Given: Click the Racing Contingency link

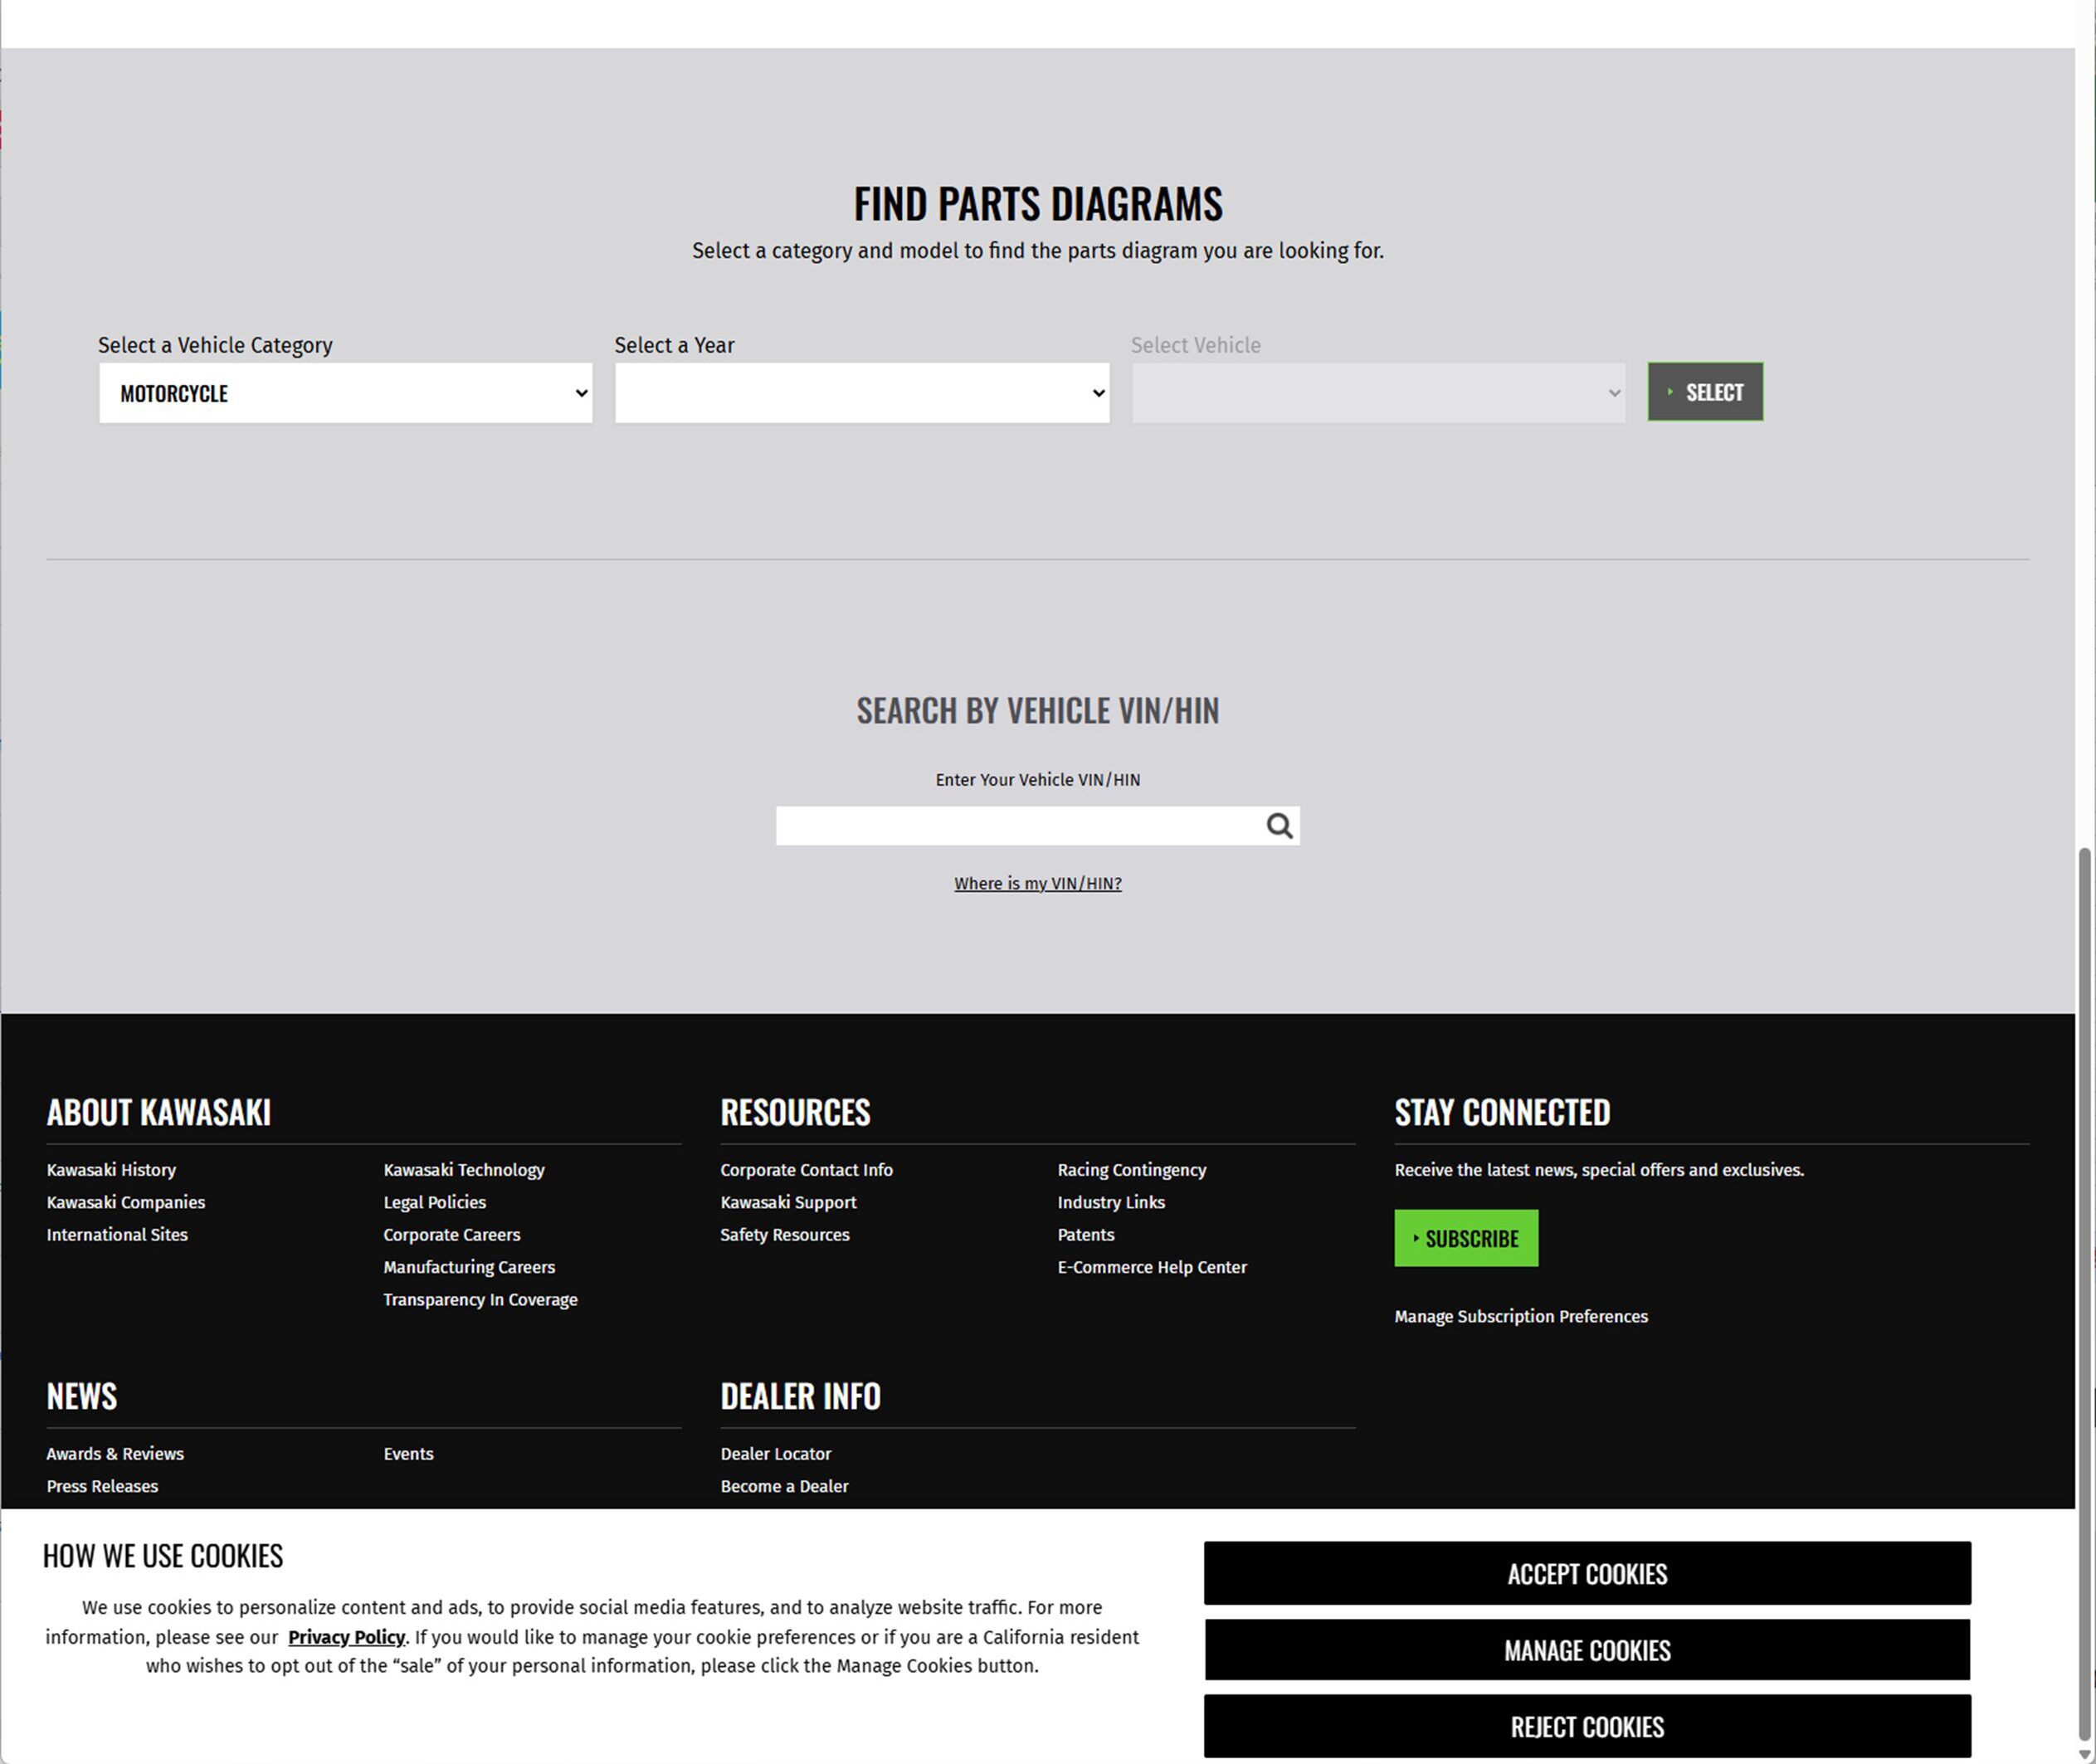Looking at the screenshot, I should click(1131, 1170).
